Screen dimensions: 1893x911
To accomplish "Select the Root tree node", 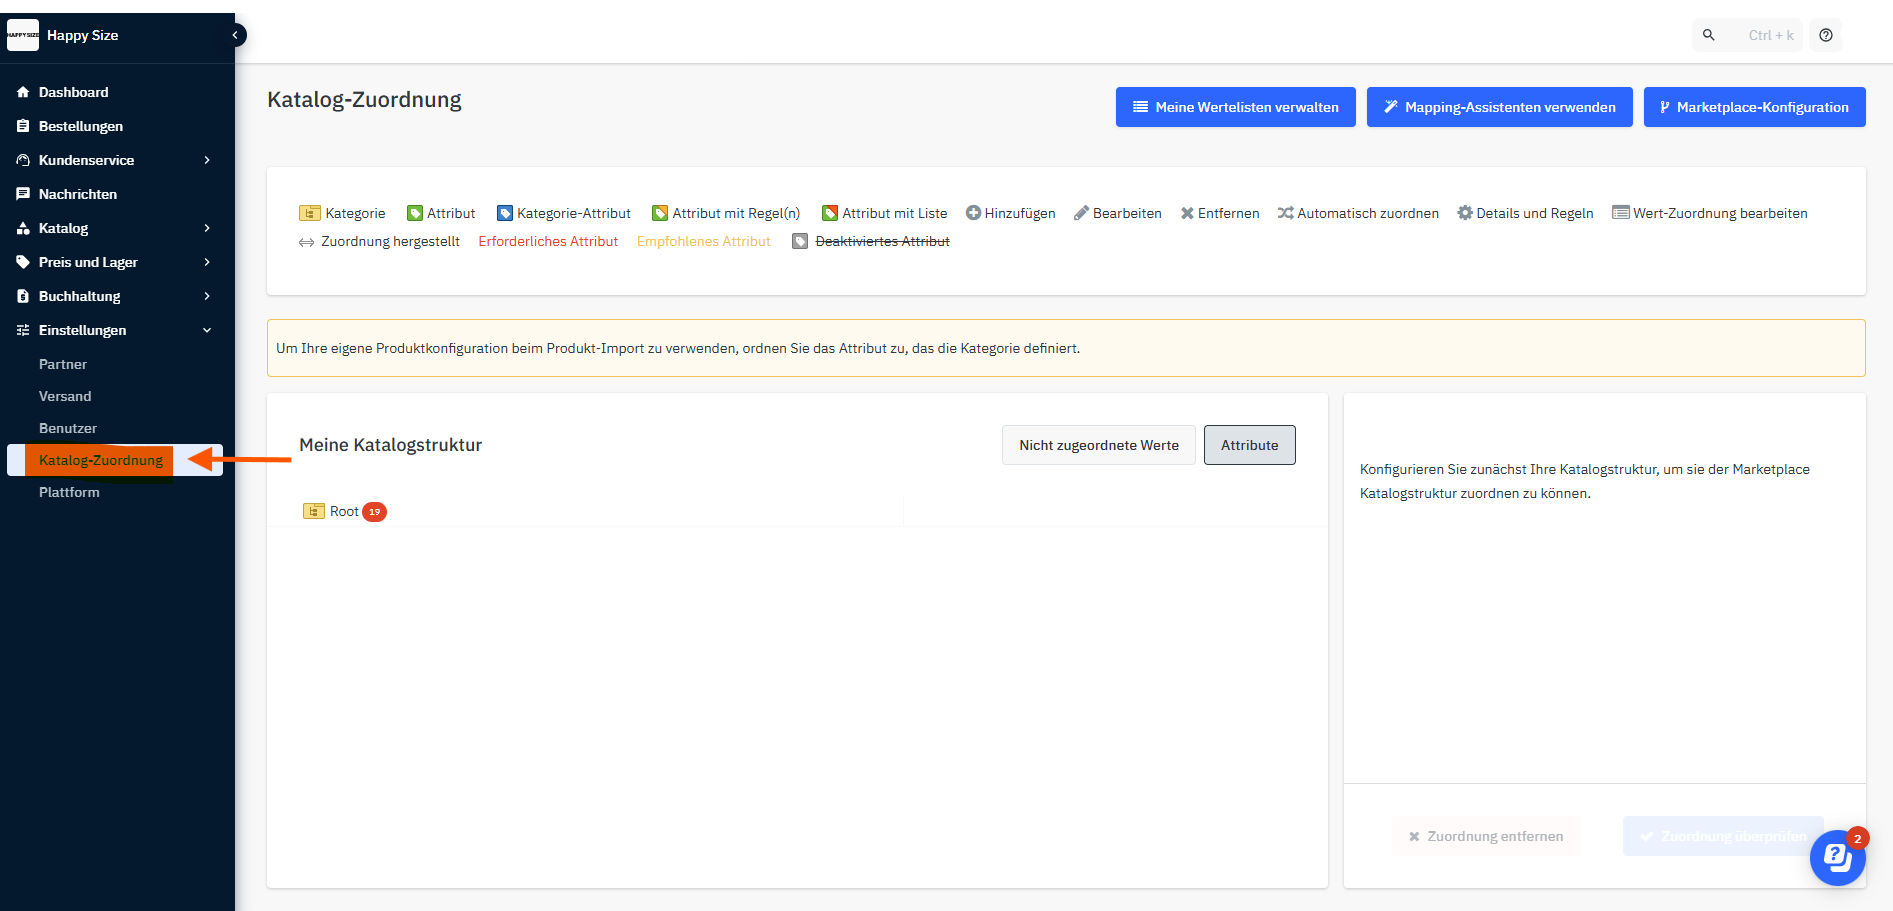I will click(344, 511).
